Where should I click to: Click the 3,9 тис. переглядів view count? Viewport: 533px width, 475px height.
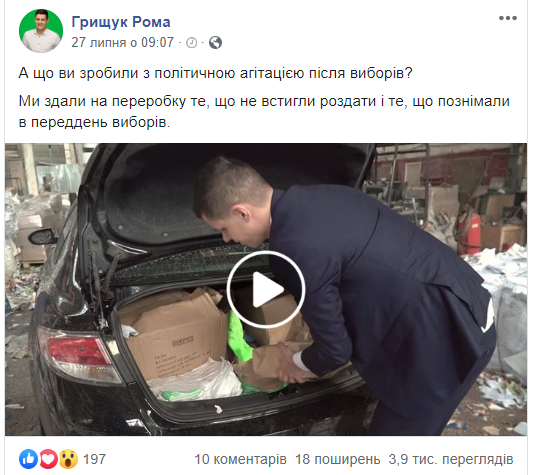[x=451, y=459]
